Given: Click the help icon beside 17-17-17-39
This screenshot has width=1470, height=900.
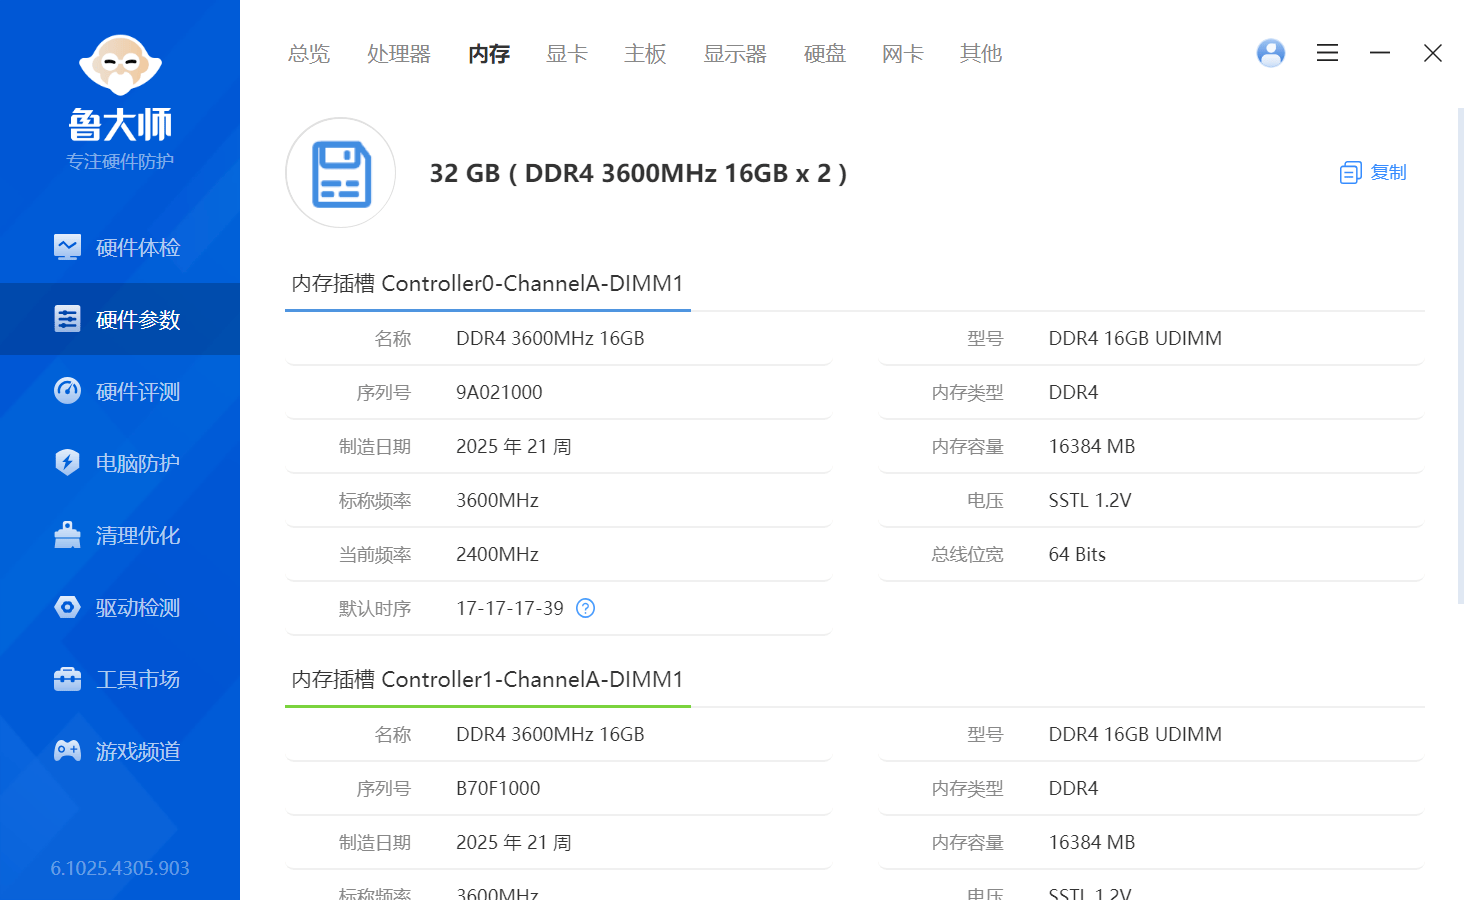Looking at the screenshot, I should pos(586,608).
